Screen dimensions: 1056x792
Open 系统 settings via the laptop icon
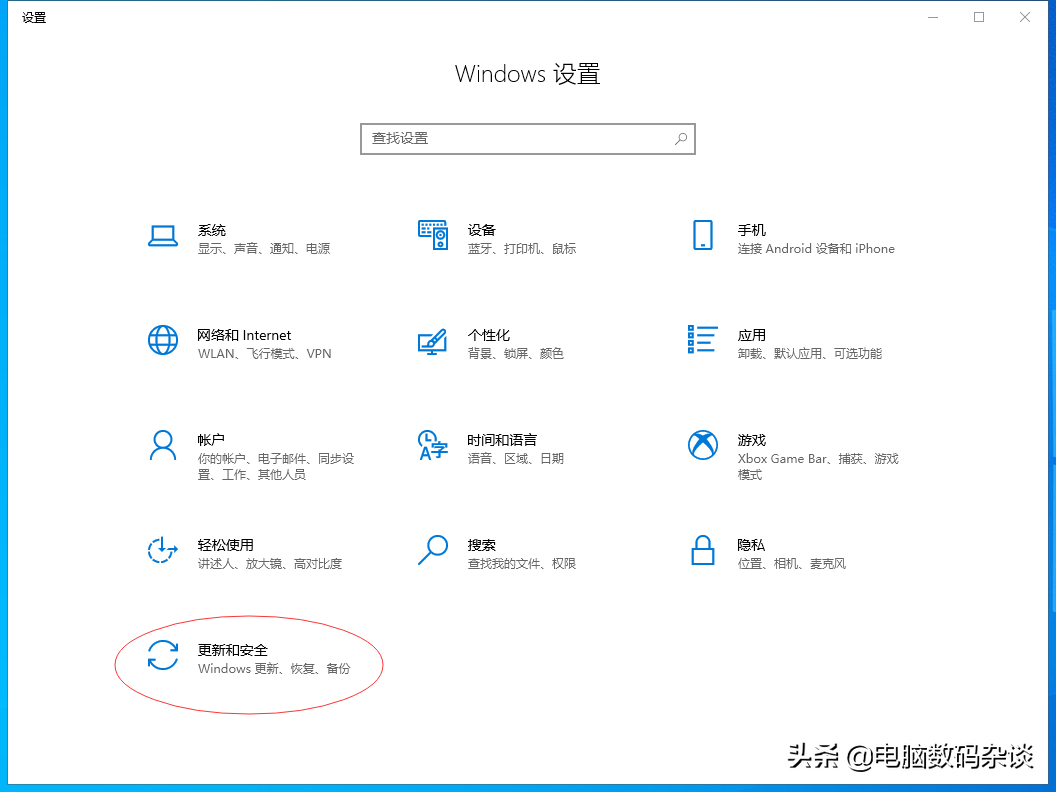(x=163, y=237)
